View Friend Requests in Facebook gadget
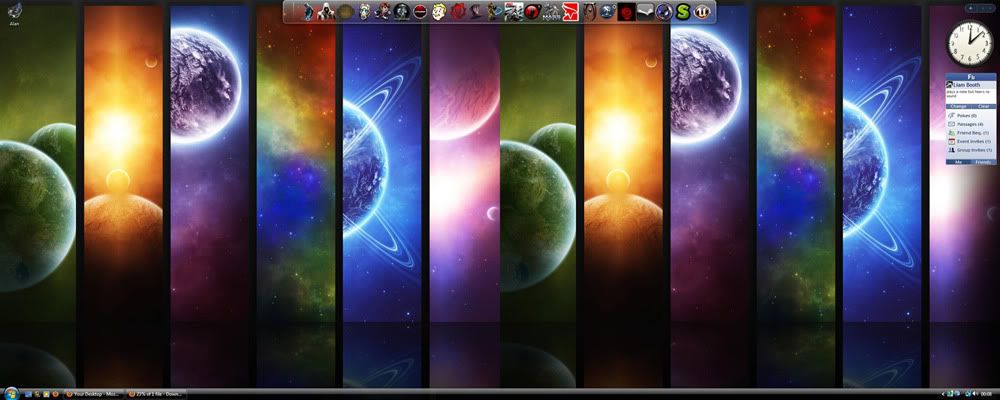The image size is (1000, 400). (967, 132)
